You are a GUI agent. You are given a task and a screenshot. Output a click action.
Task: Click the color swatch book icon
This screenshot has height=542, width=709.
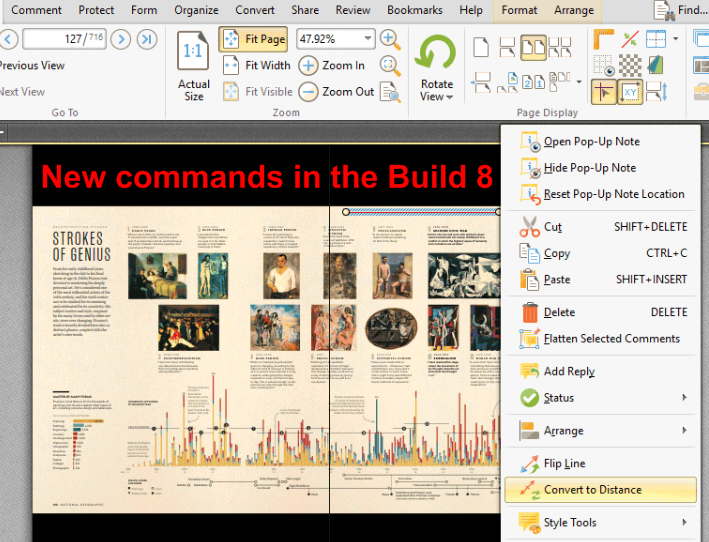[x=655, y=66]
